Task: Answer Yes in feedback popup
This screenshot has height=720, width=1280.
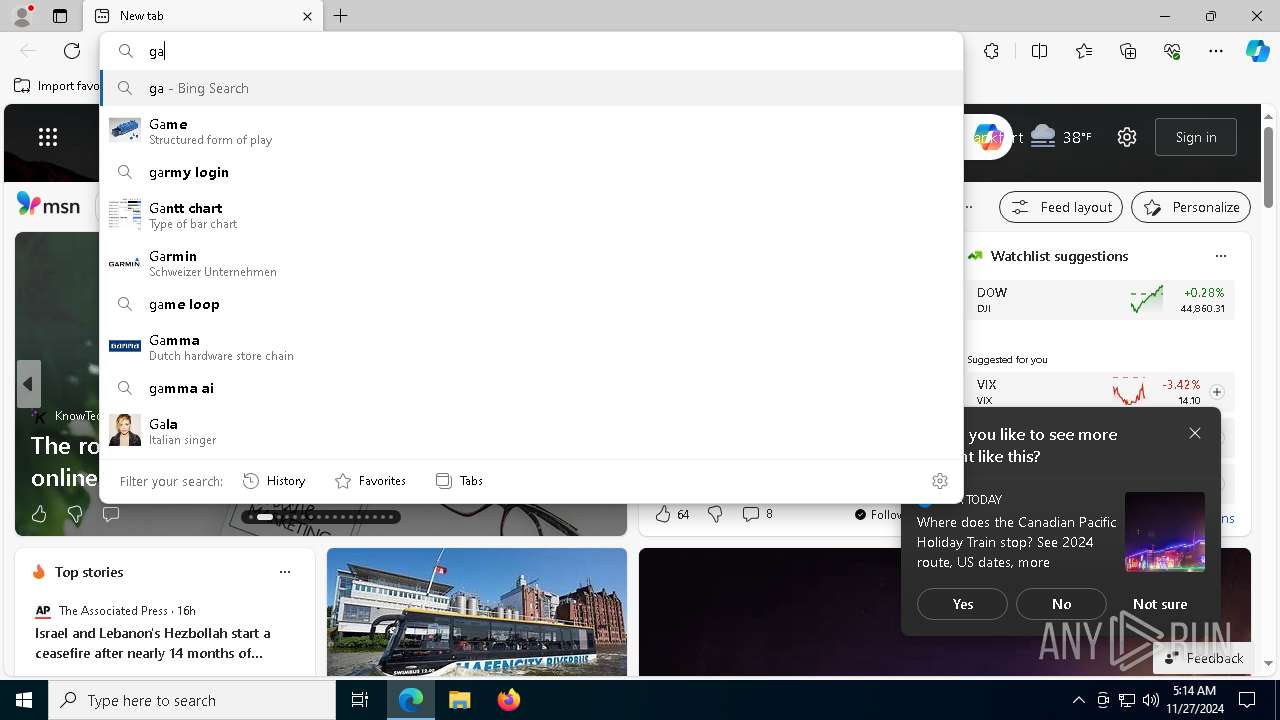Action: tap(962, 604)
